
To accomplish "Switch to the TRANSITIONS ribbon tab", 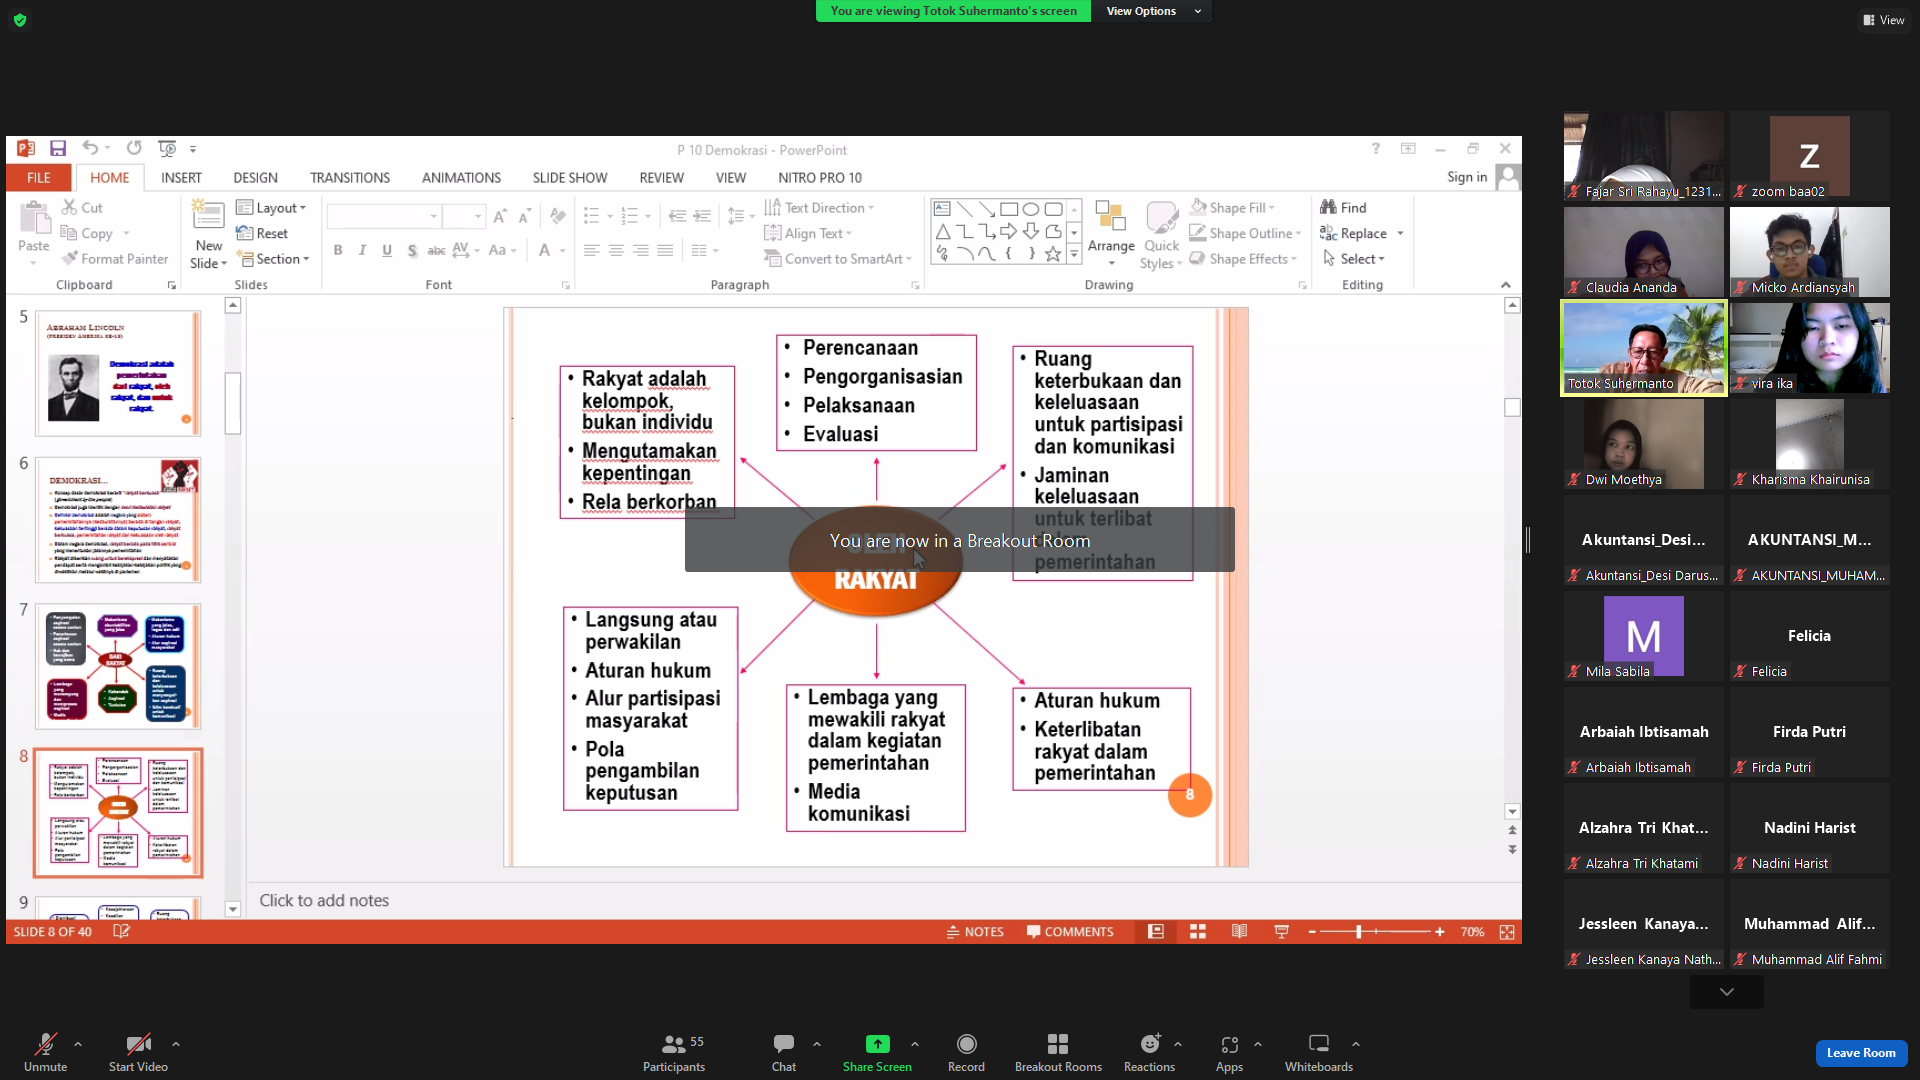I will [350, 178].
